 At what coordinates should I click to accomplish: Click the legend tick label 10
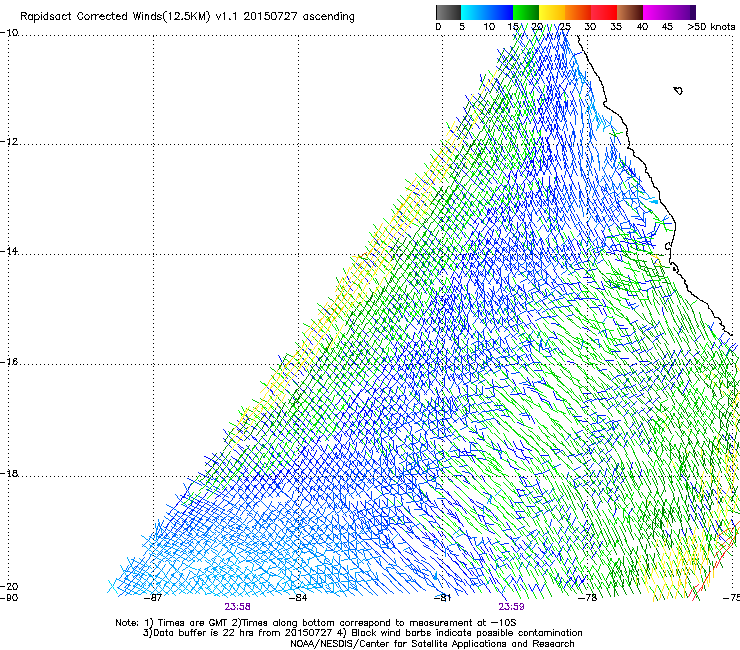coord(489,26)
